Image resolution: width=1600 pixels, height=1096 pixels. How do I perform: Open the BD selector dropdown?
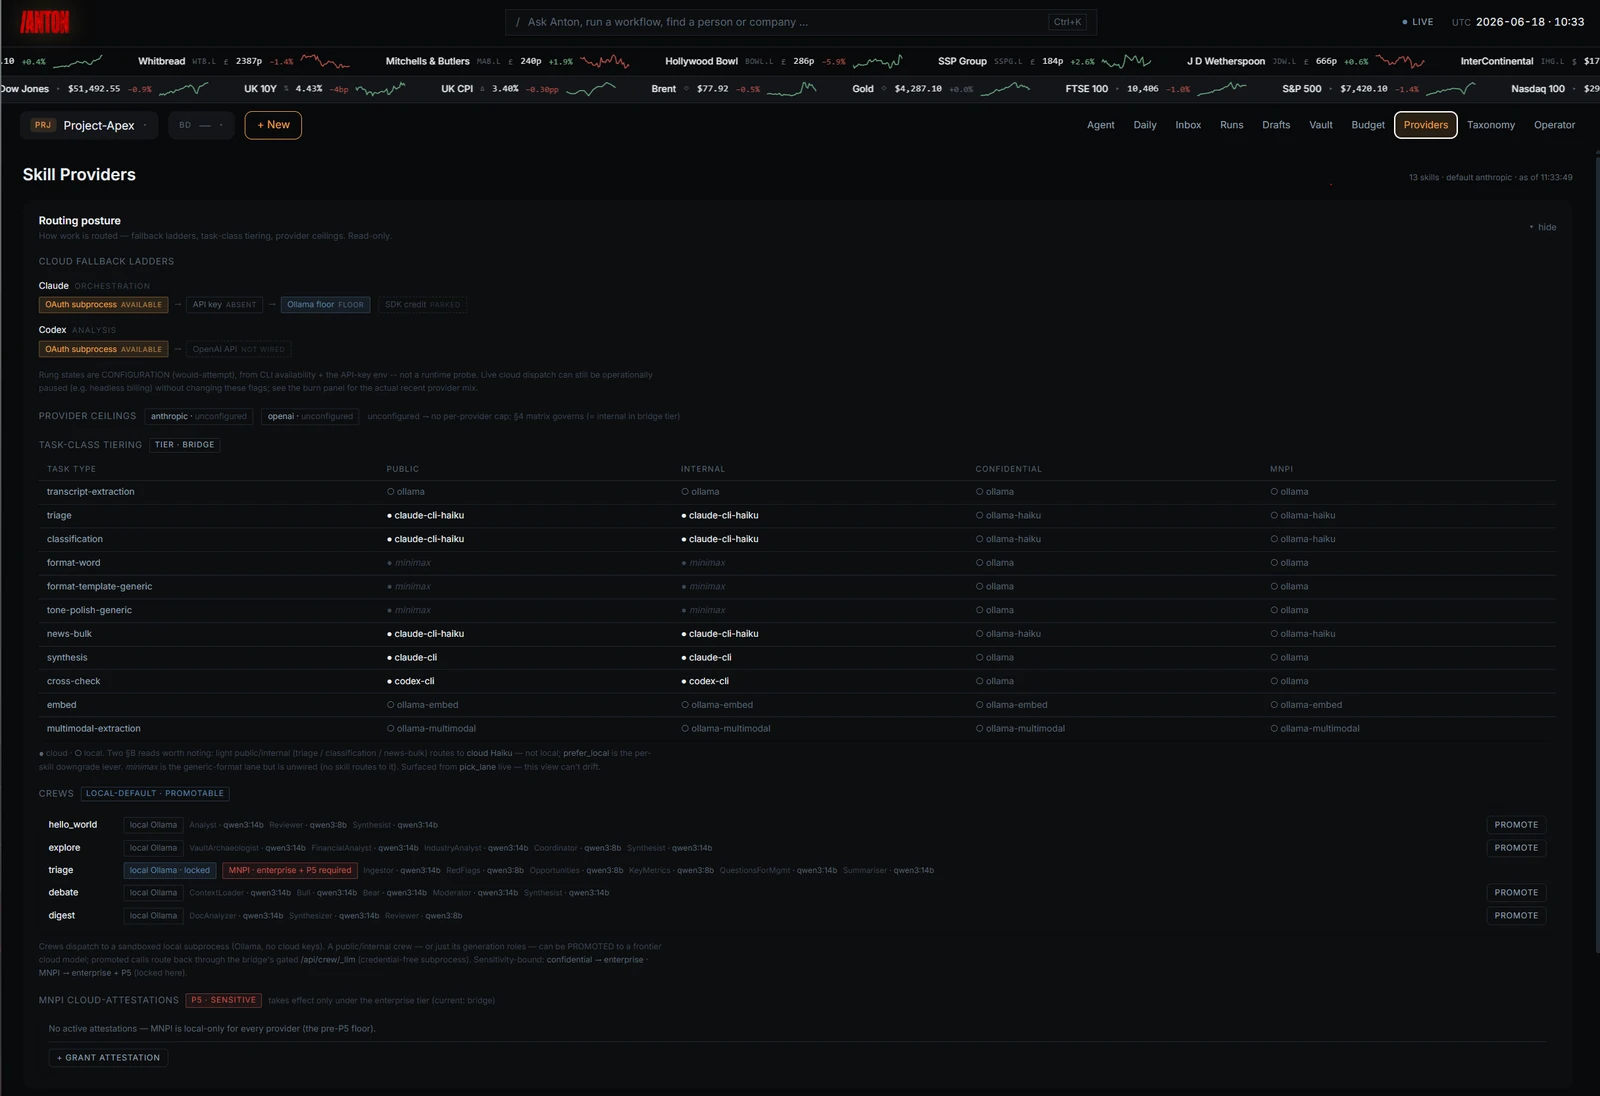pyautogui.click(x=201, y=125)
